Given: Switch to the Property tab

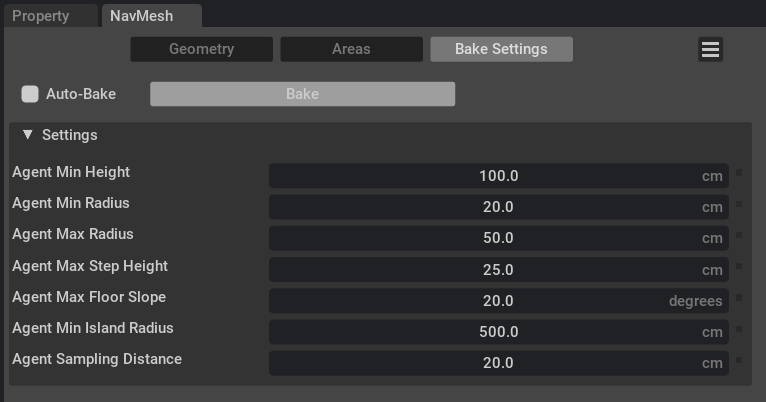Looking at the screenshot, I should [41, 16].
